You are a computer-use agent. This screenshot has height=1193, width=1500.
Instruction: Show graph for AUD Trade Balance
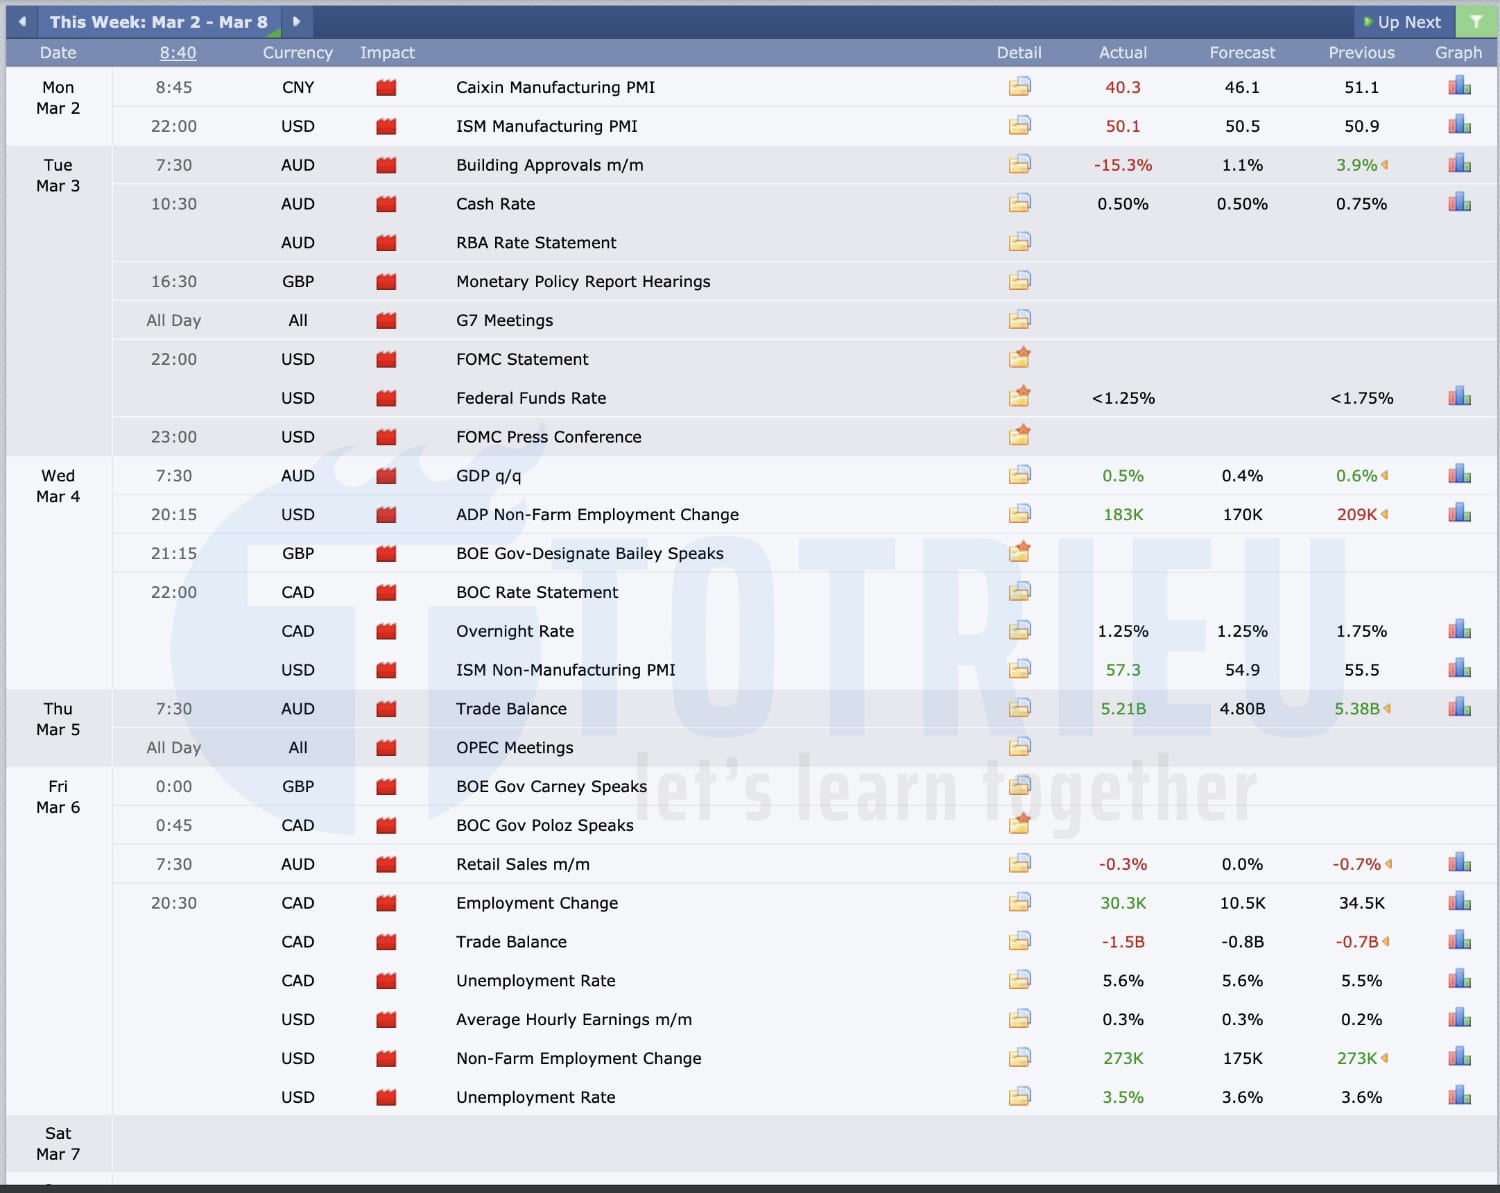click(x=1459, y=708)
